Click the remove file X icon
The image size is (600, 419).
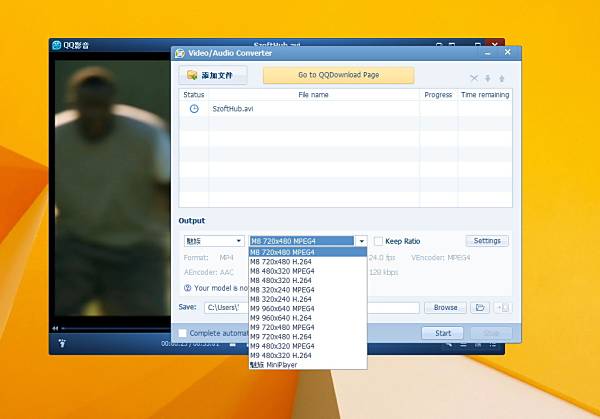[474, 78]
